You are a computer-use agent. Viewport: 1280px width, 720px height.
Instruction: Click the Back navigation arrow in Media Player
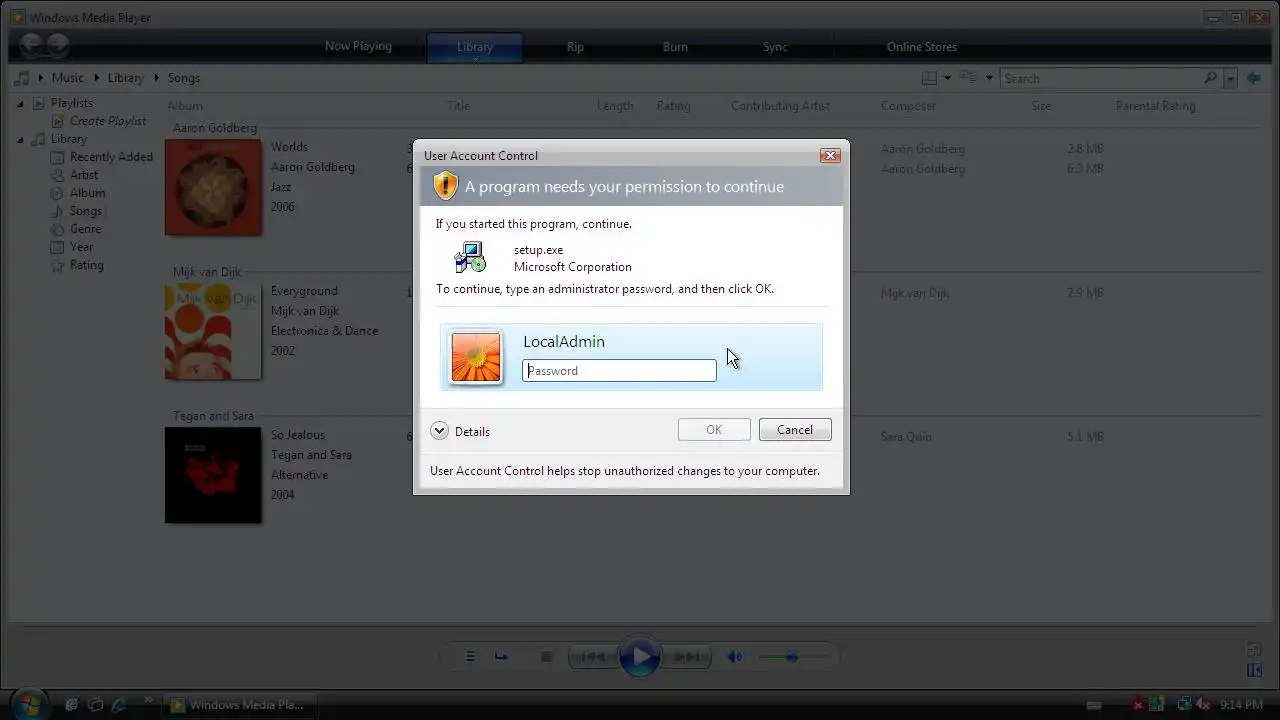pos(30,45)
